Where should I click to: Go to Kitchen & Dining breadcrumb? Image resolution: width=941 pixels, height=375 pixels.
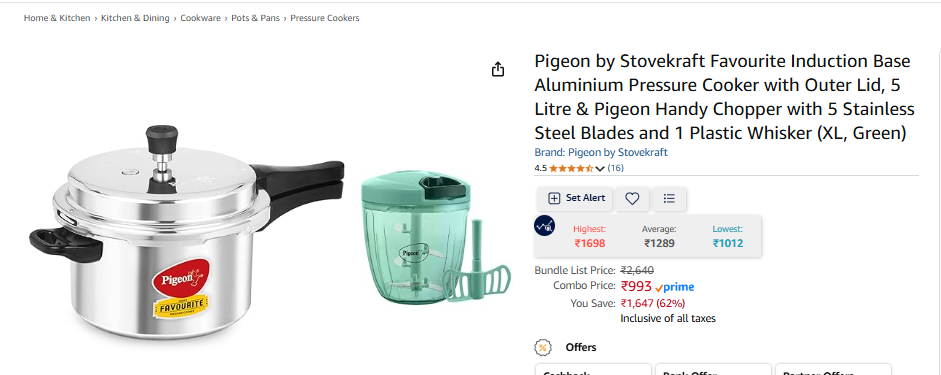[135, 18]
